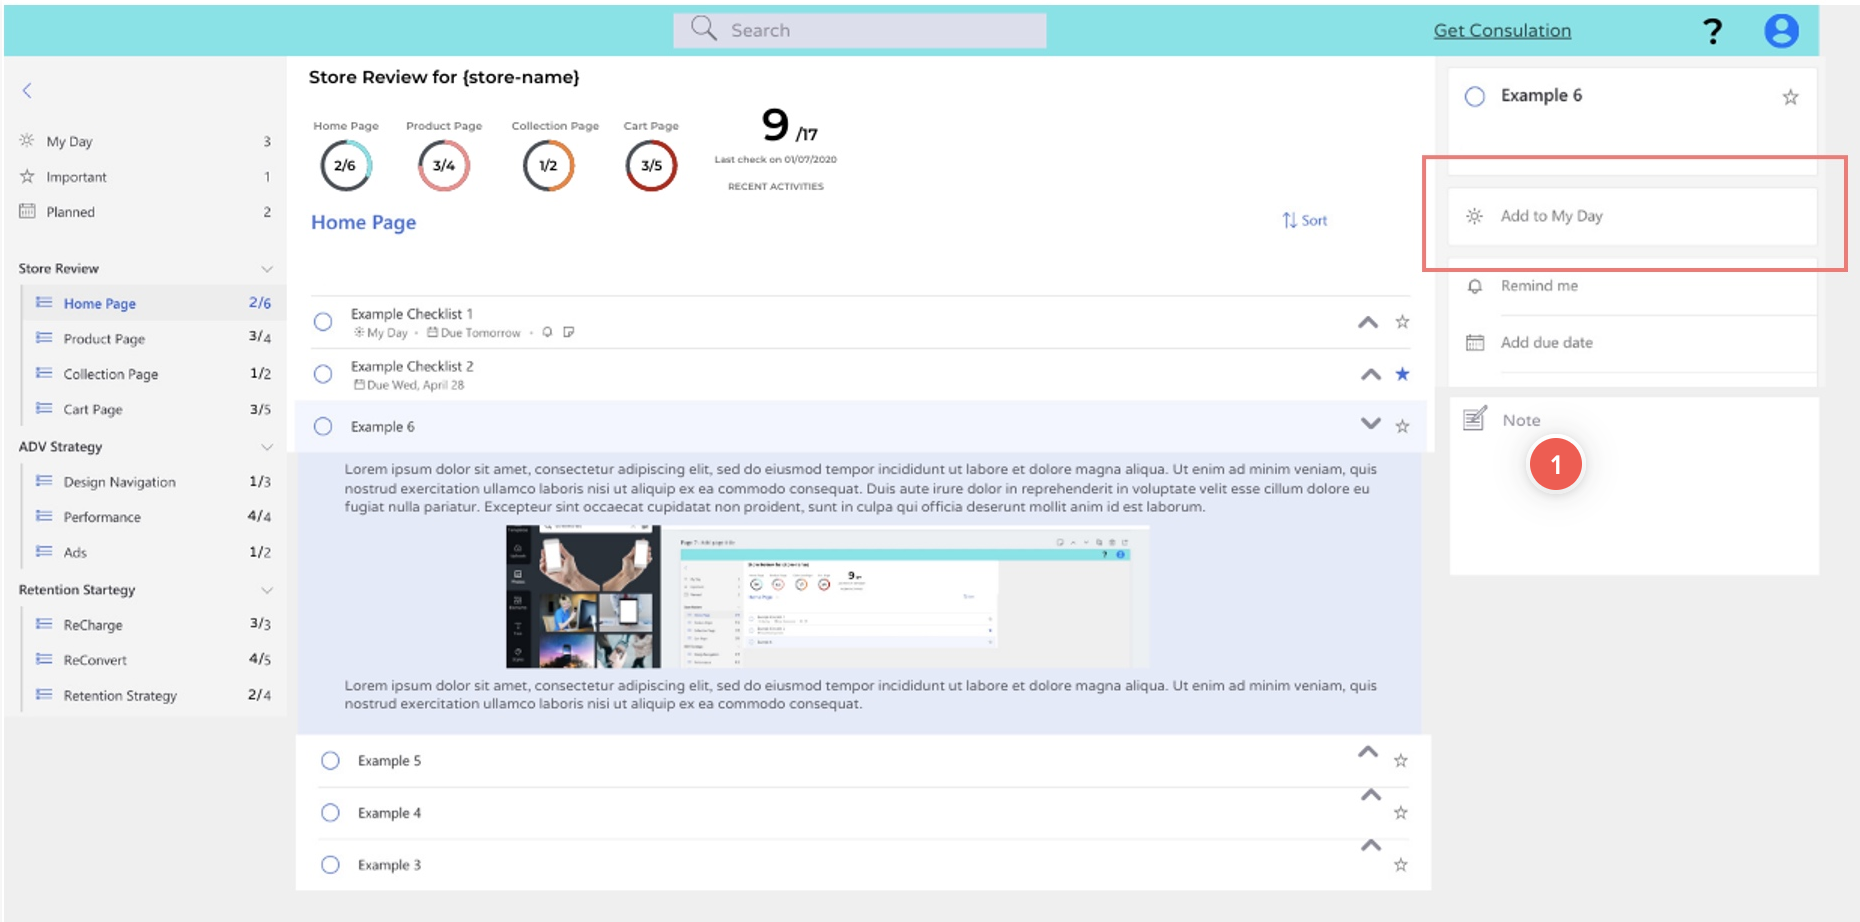Collapse sidebar with back arrow
1860x922 pixels.
tap(27, 90)
